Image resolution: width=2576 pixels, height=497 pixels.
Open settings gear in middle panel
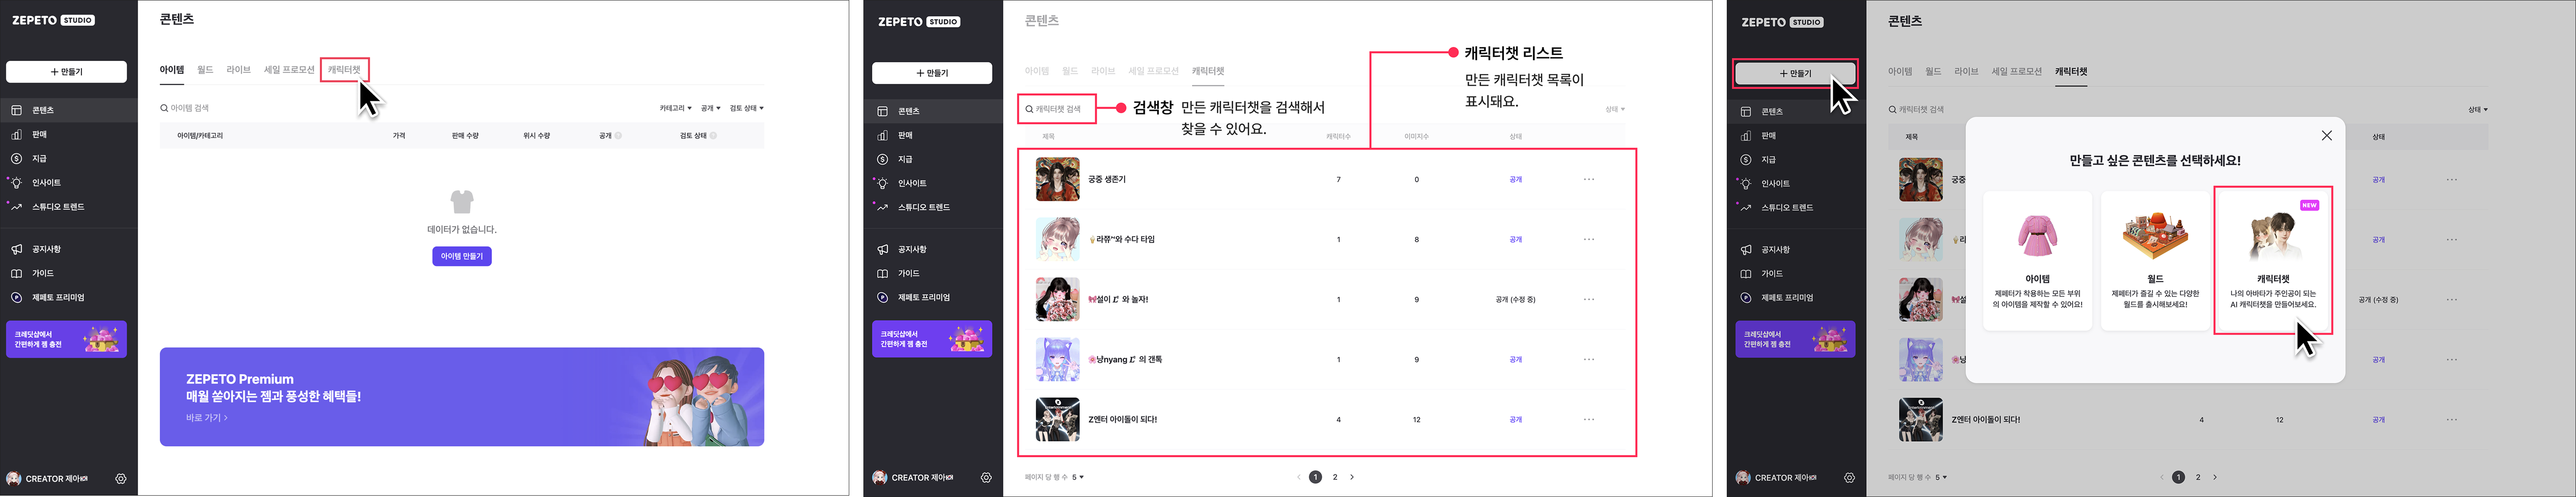[986, 478]
